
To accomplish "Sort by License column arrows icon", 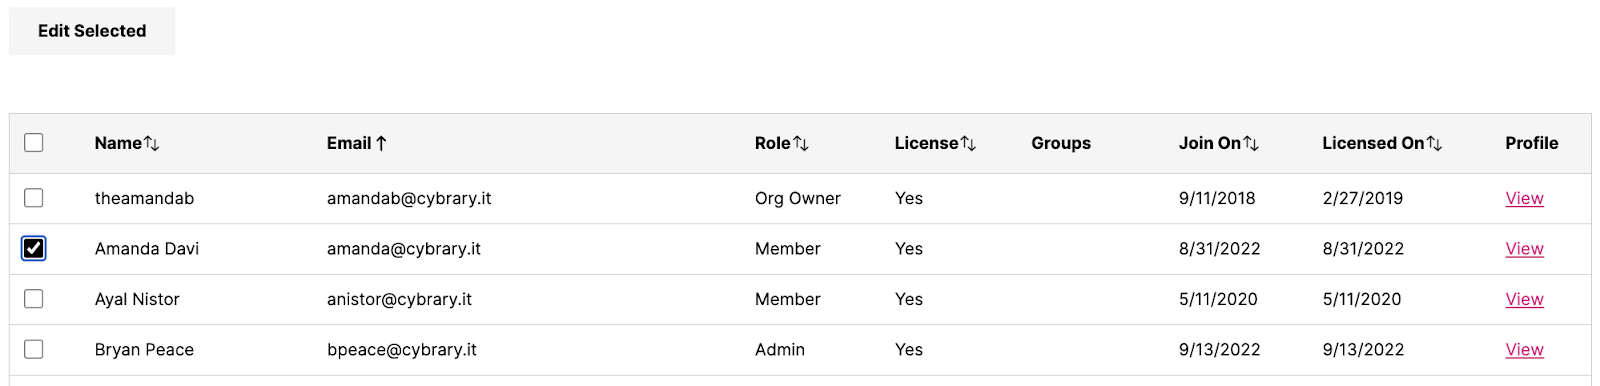I will (968, 144).
